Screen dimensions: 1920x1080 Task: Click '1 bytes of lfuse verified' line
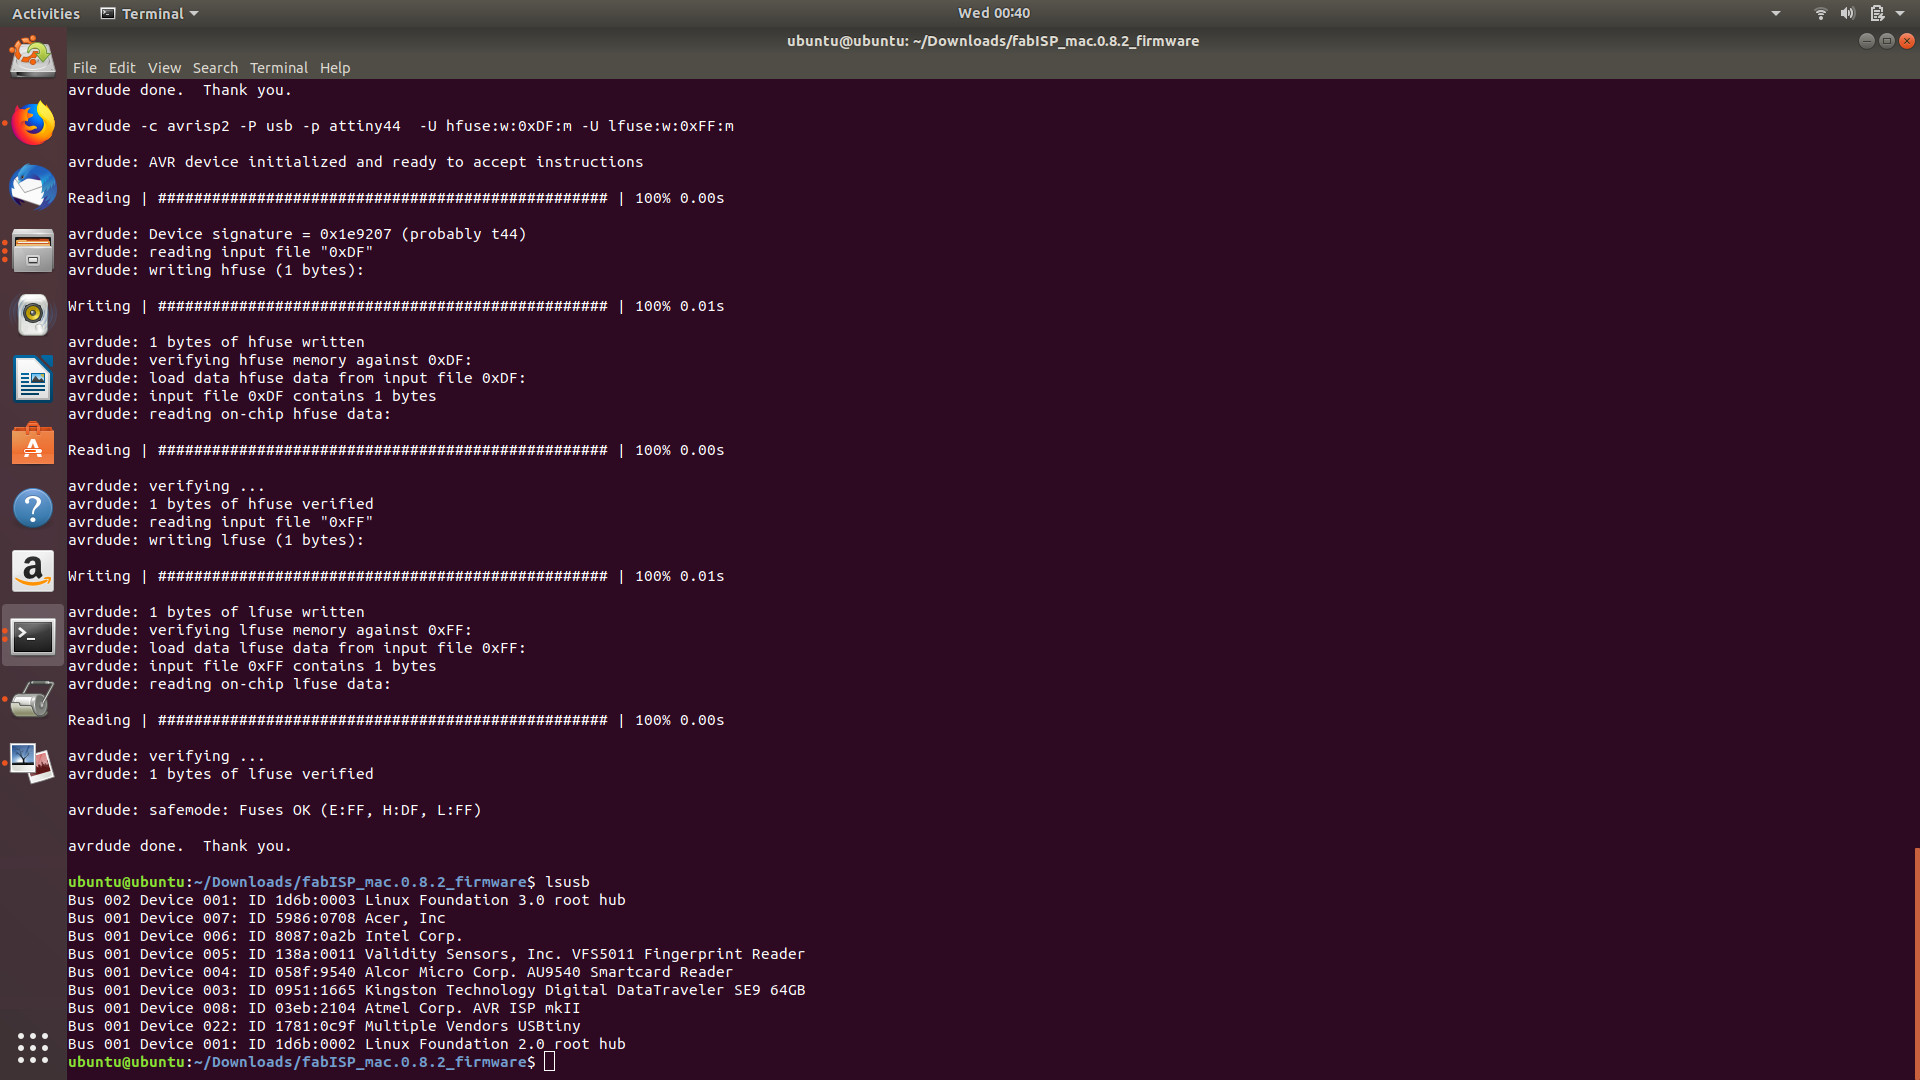point(221,774)
